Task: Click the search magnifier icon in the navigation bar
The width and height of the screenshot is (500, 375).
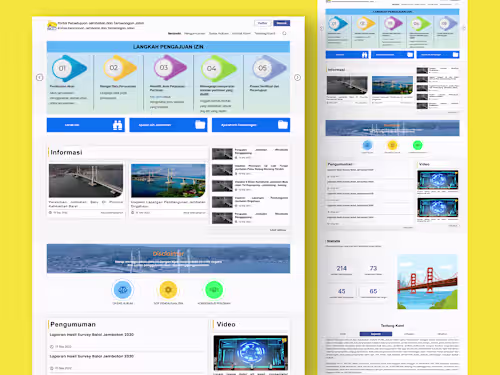Action: tap(284, 33)
